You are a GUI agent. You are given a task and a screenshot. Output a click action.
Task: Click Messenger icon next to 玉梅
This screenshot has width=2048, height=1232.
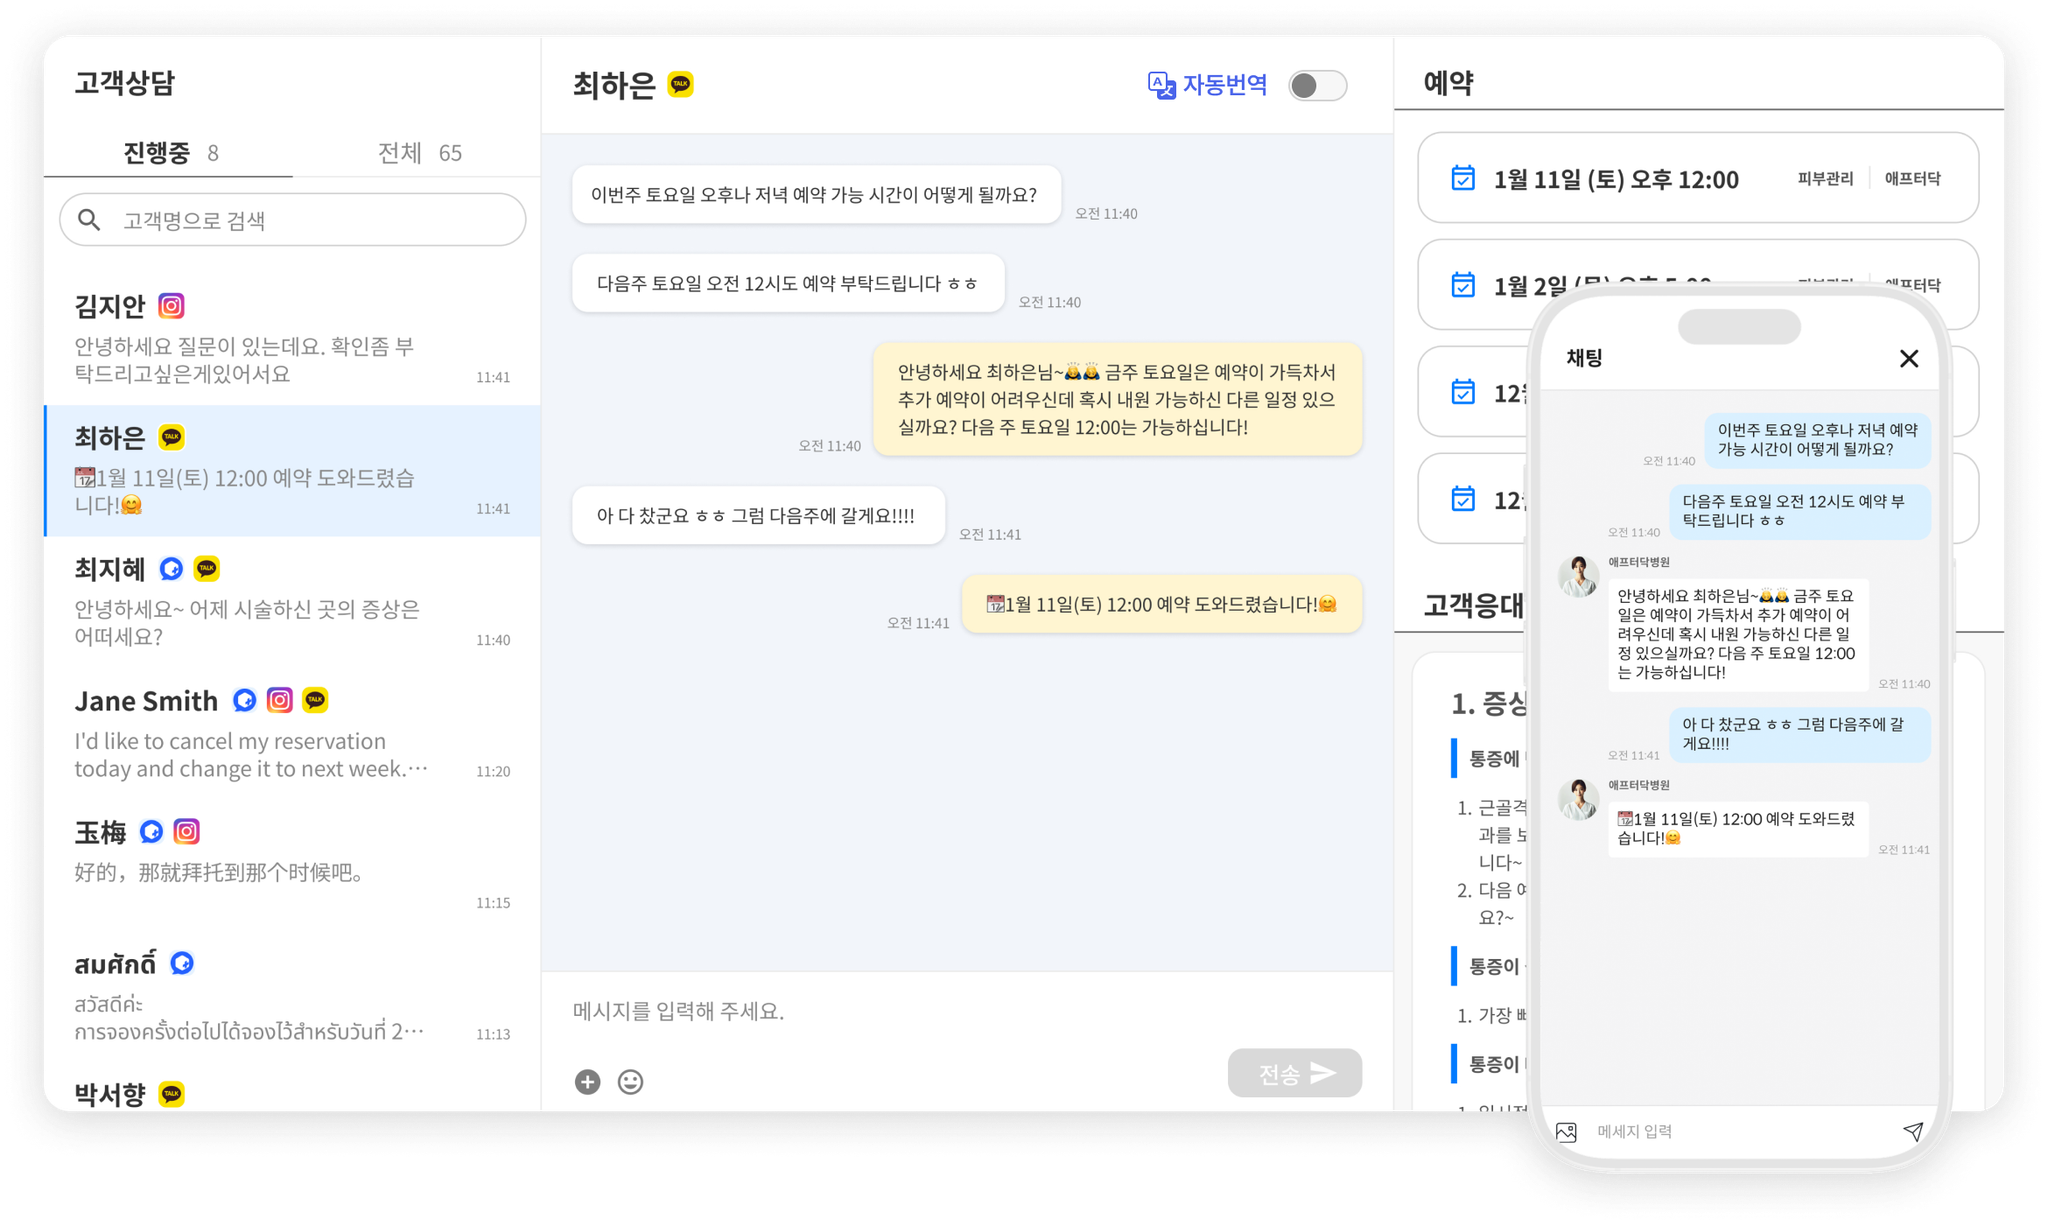click(x=151, y=831)
